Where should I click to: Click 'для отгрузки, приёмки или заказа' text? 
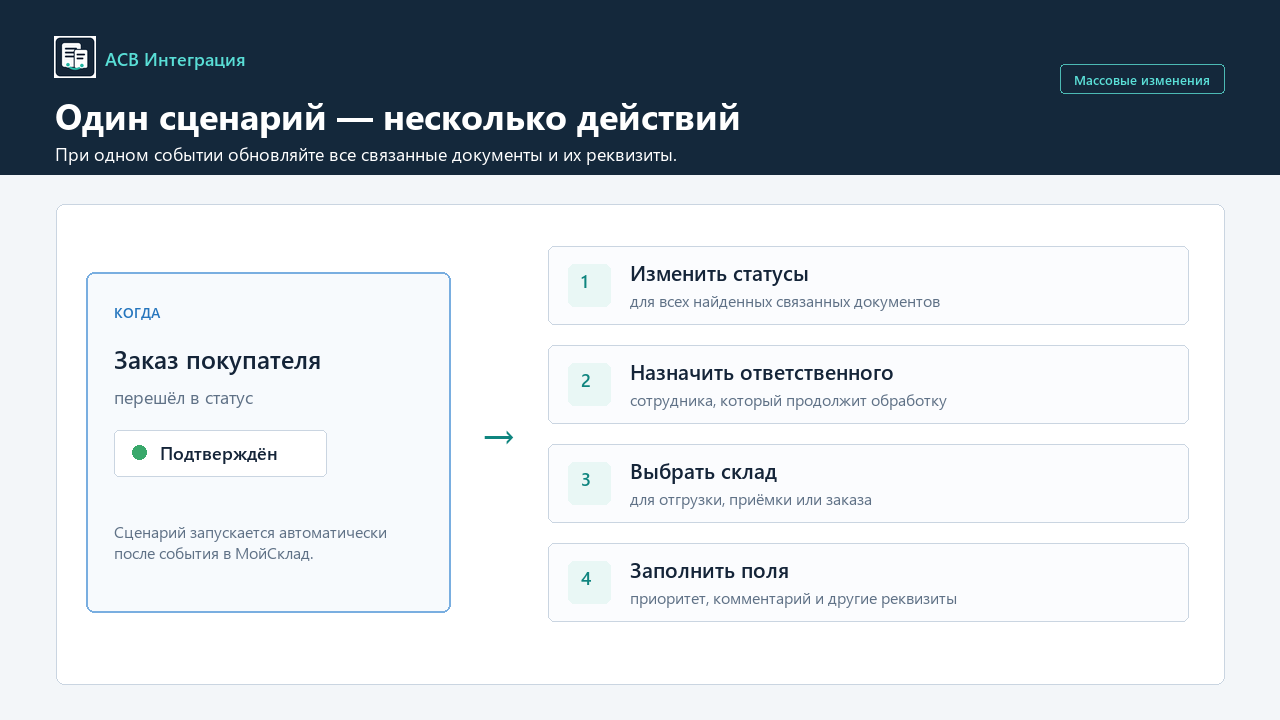coord(751,499)
